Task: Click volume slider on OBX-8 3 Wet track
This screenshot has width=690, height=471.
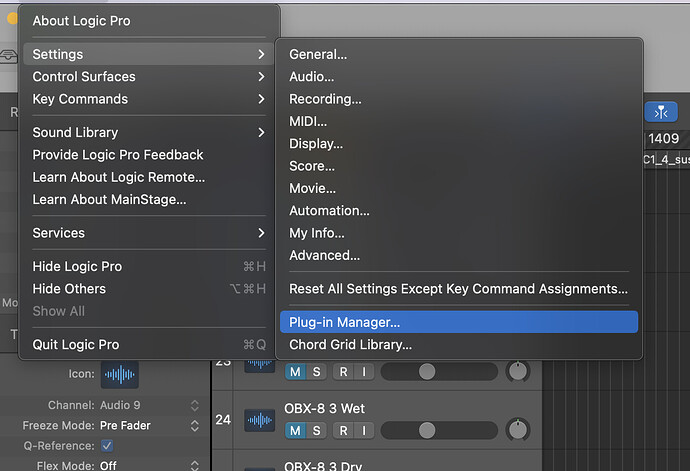Action: point(439,431)
